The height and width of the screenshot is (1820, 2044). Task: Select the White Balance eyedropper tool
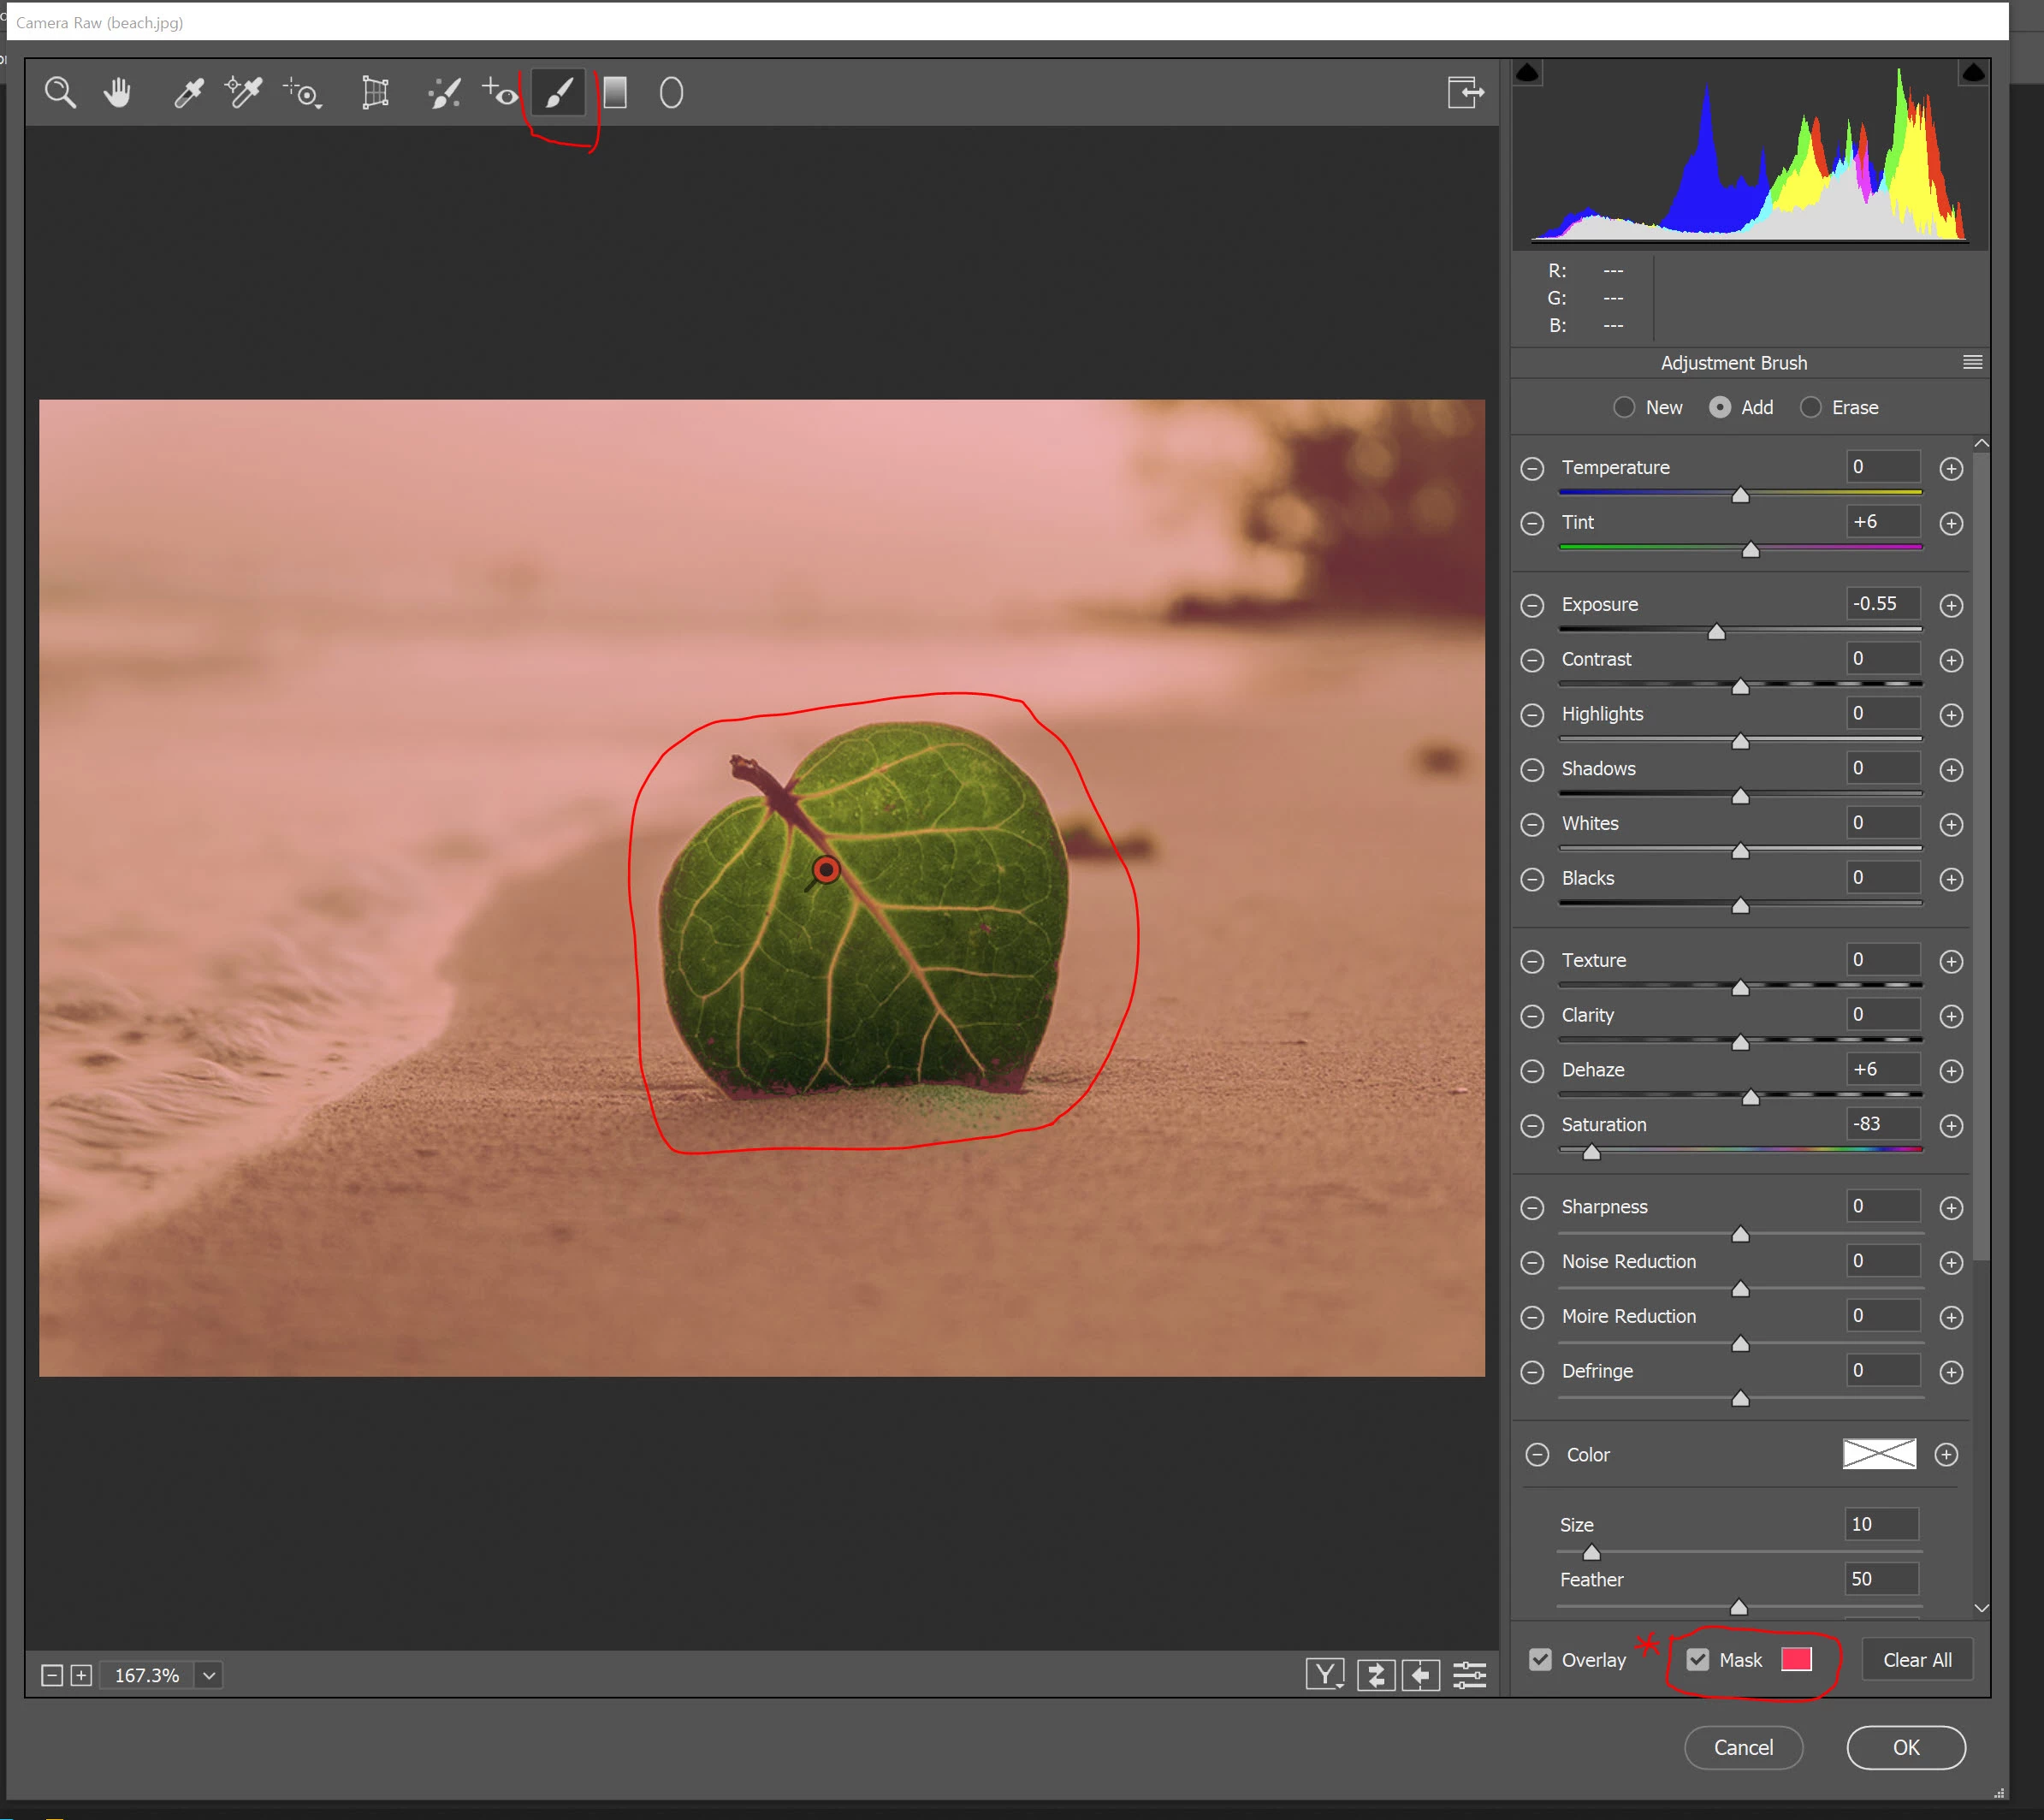188,93
